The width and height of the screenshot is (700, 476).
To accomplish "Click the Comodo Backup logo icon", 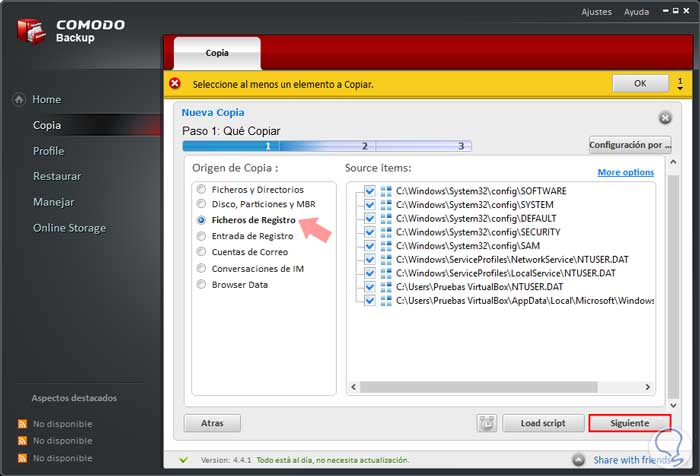I will tap(31, 31).
